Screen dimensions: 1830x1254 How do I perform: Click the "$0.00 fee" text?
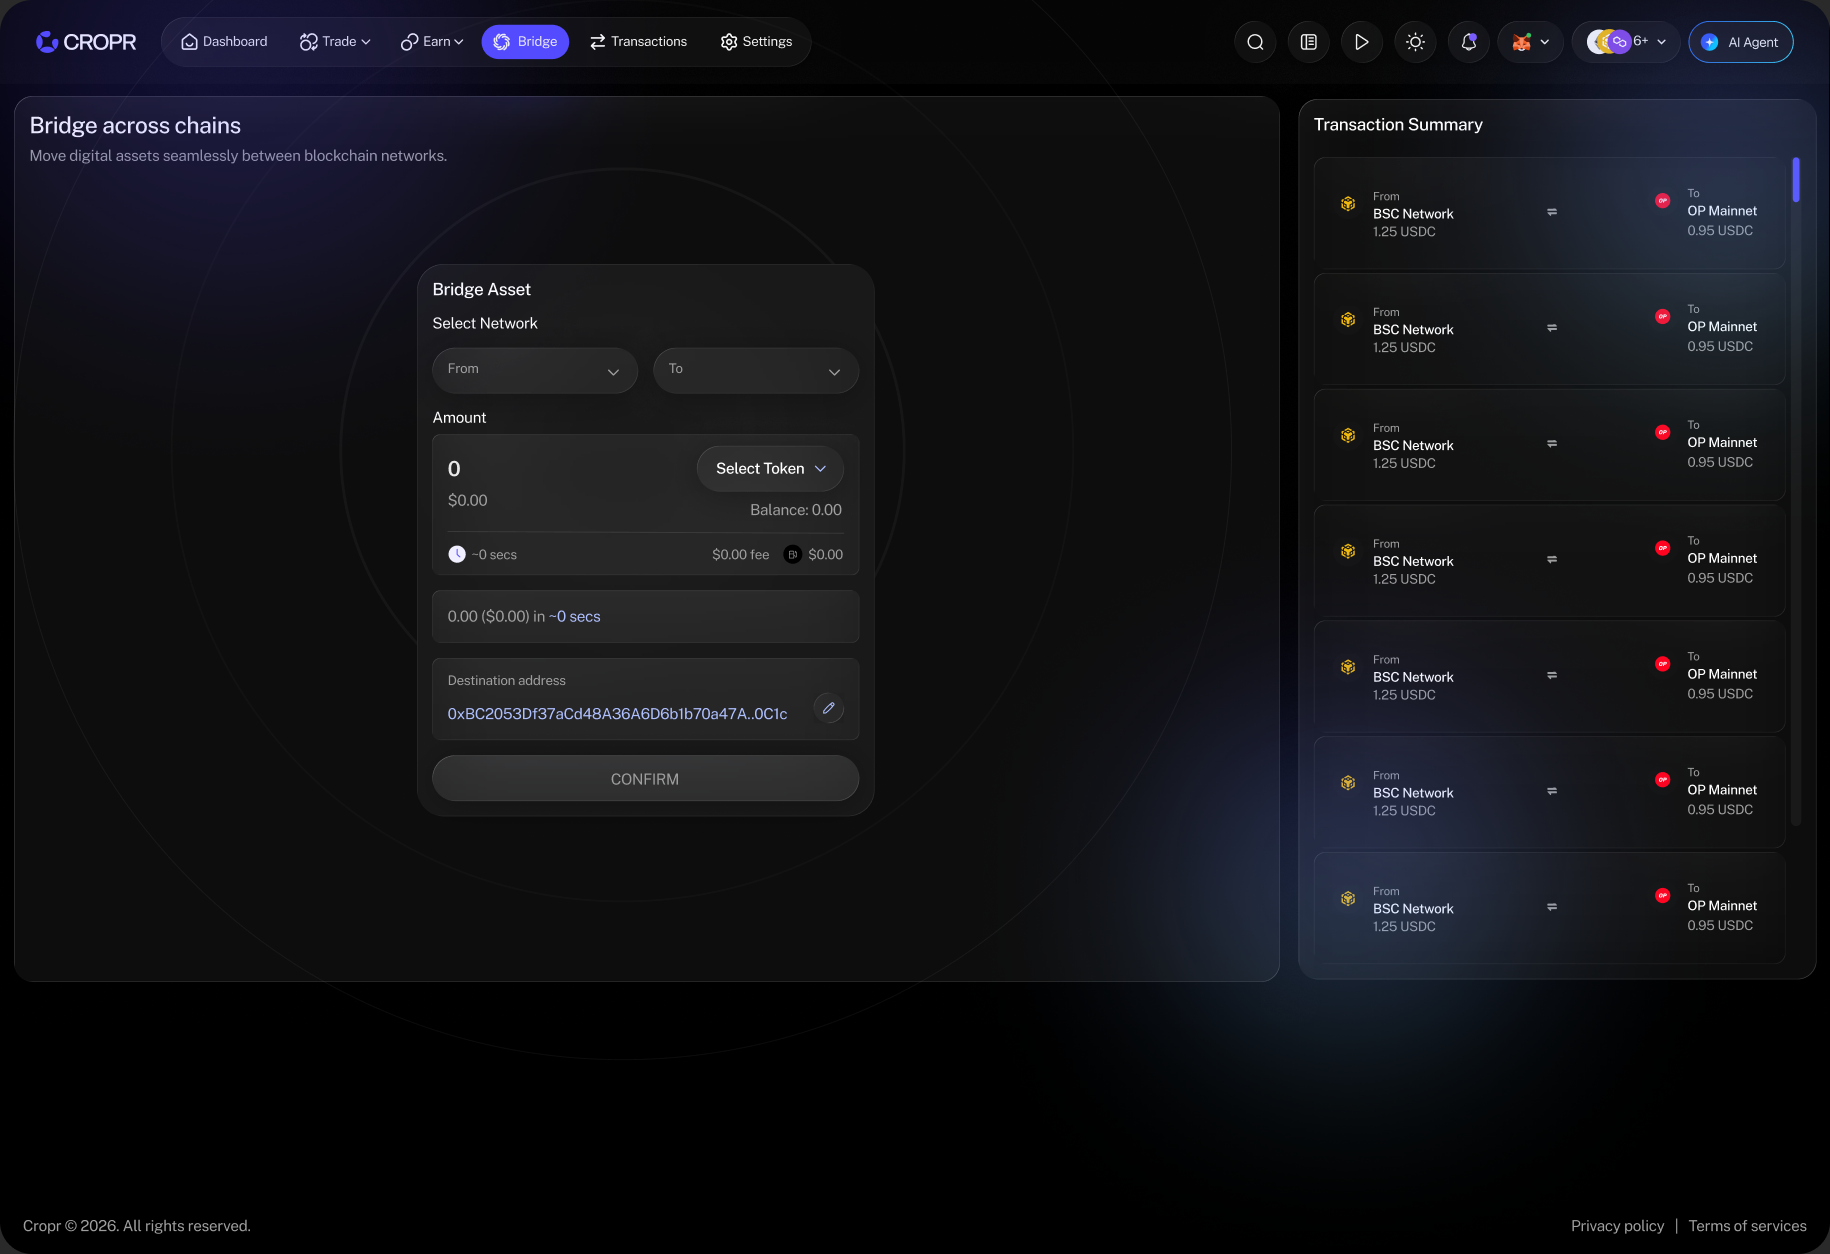(741, 555)
